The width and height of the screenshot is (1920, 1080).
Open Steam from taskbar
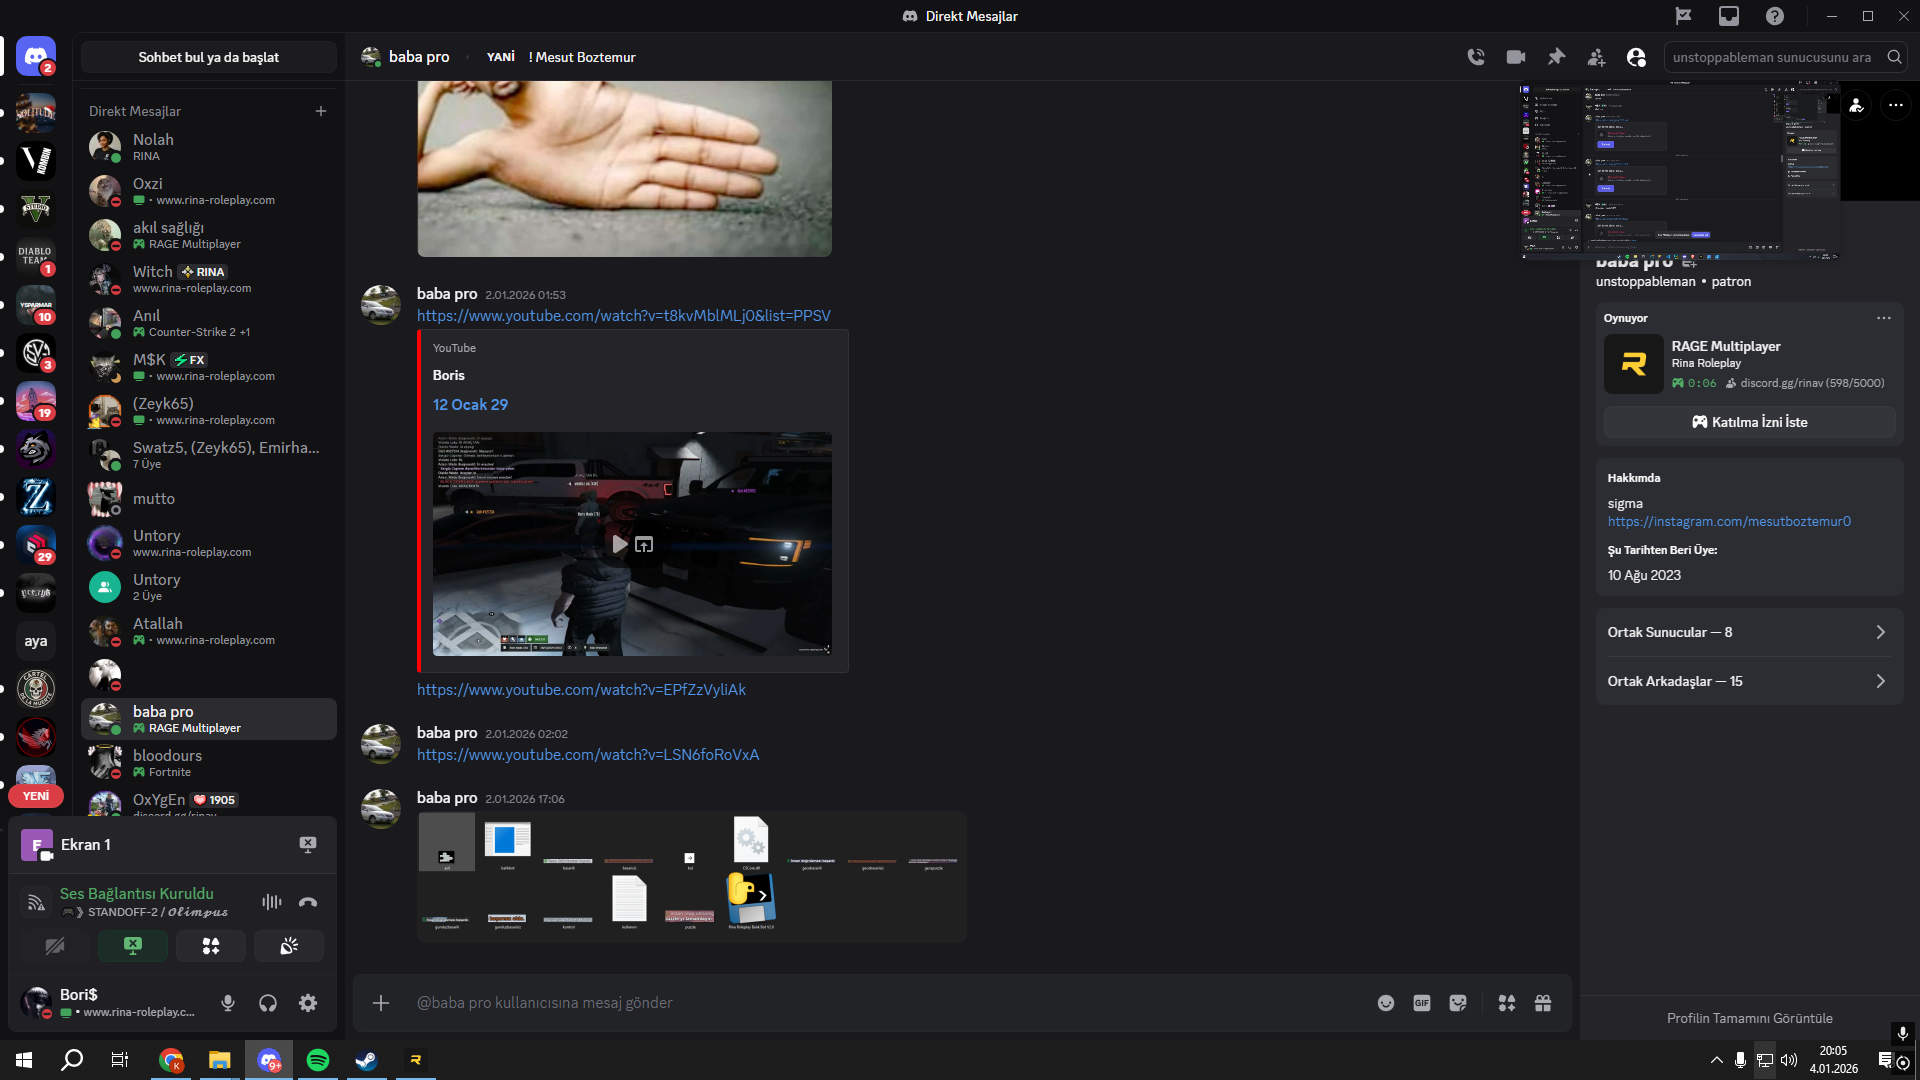point(366,1060)
